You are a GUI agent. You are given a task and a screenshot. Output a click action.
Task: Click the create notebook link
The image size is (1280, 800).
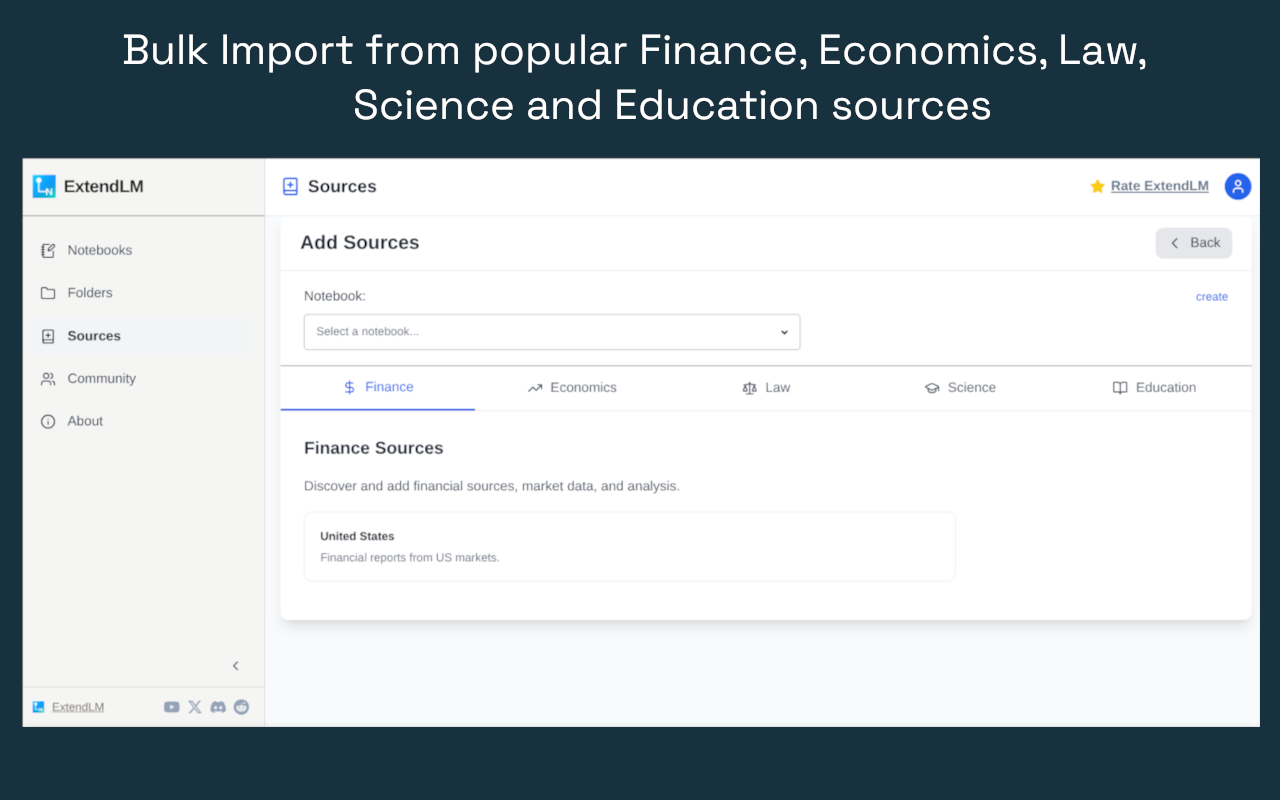1211,297
